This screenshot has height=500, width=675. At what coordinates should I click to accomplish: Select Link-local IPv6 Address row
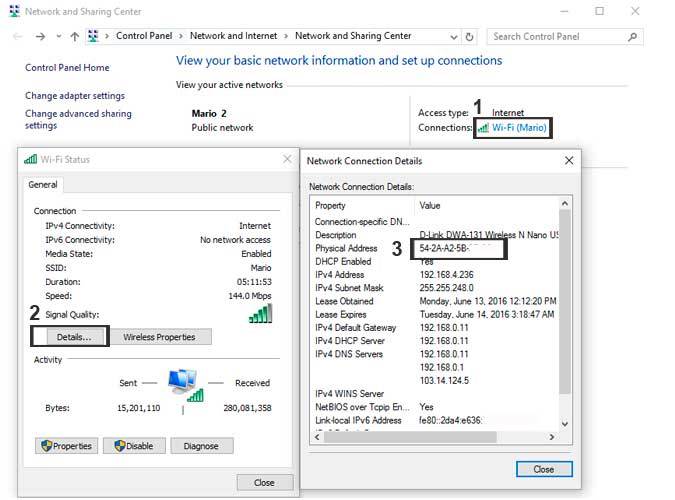(435, 420)
